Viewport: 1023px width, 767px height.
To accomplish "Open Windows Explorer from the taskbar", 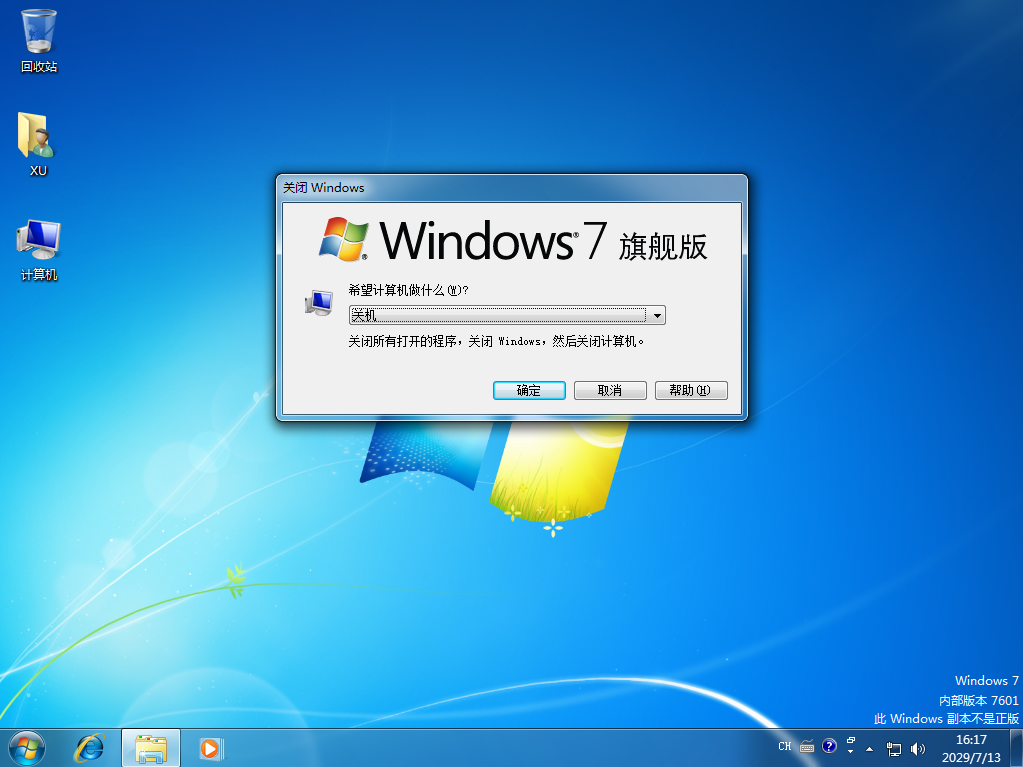I will (151, 747).
